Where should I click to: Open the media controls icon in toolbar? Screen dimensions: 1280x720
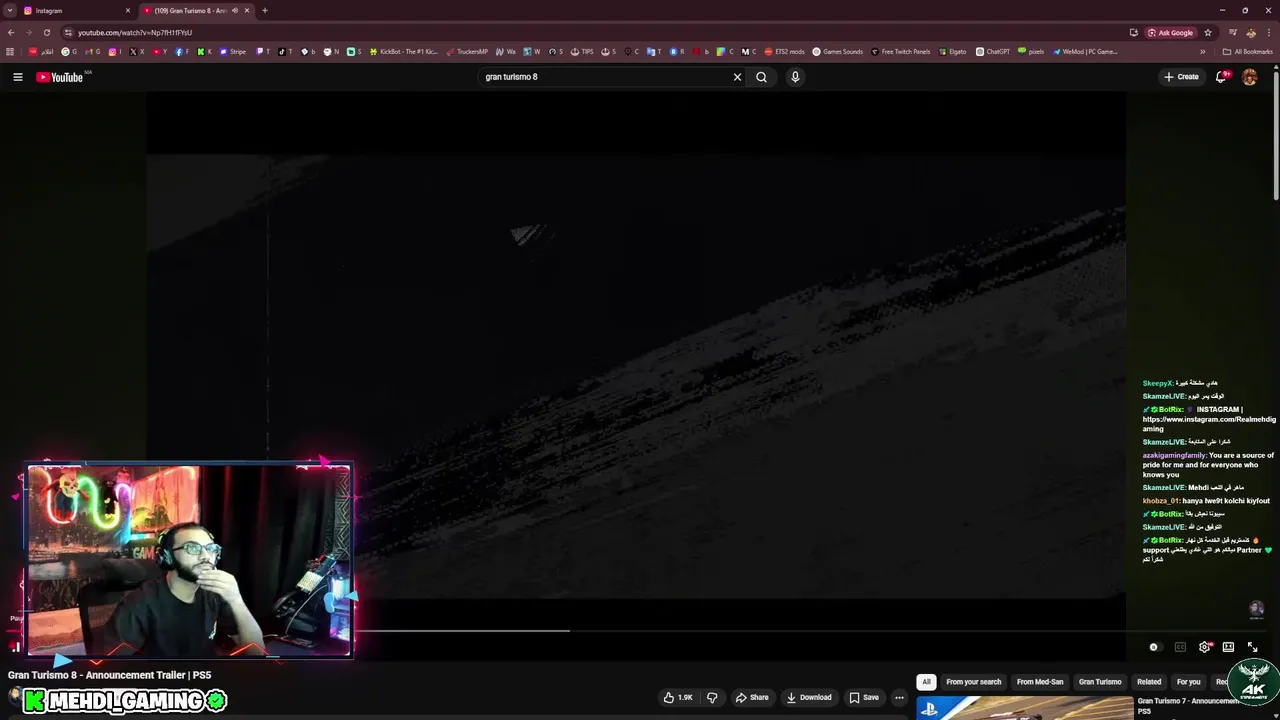[1231, 32]
